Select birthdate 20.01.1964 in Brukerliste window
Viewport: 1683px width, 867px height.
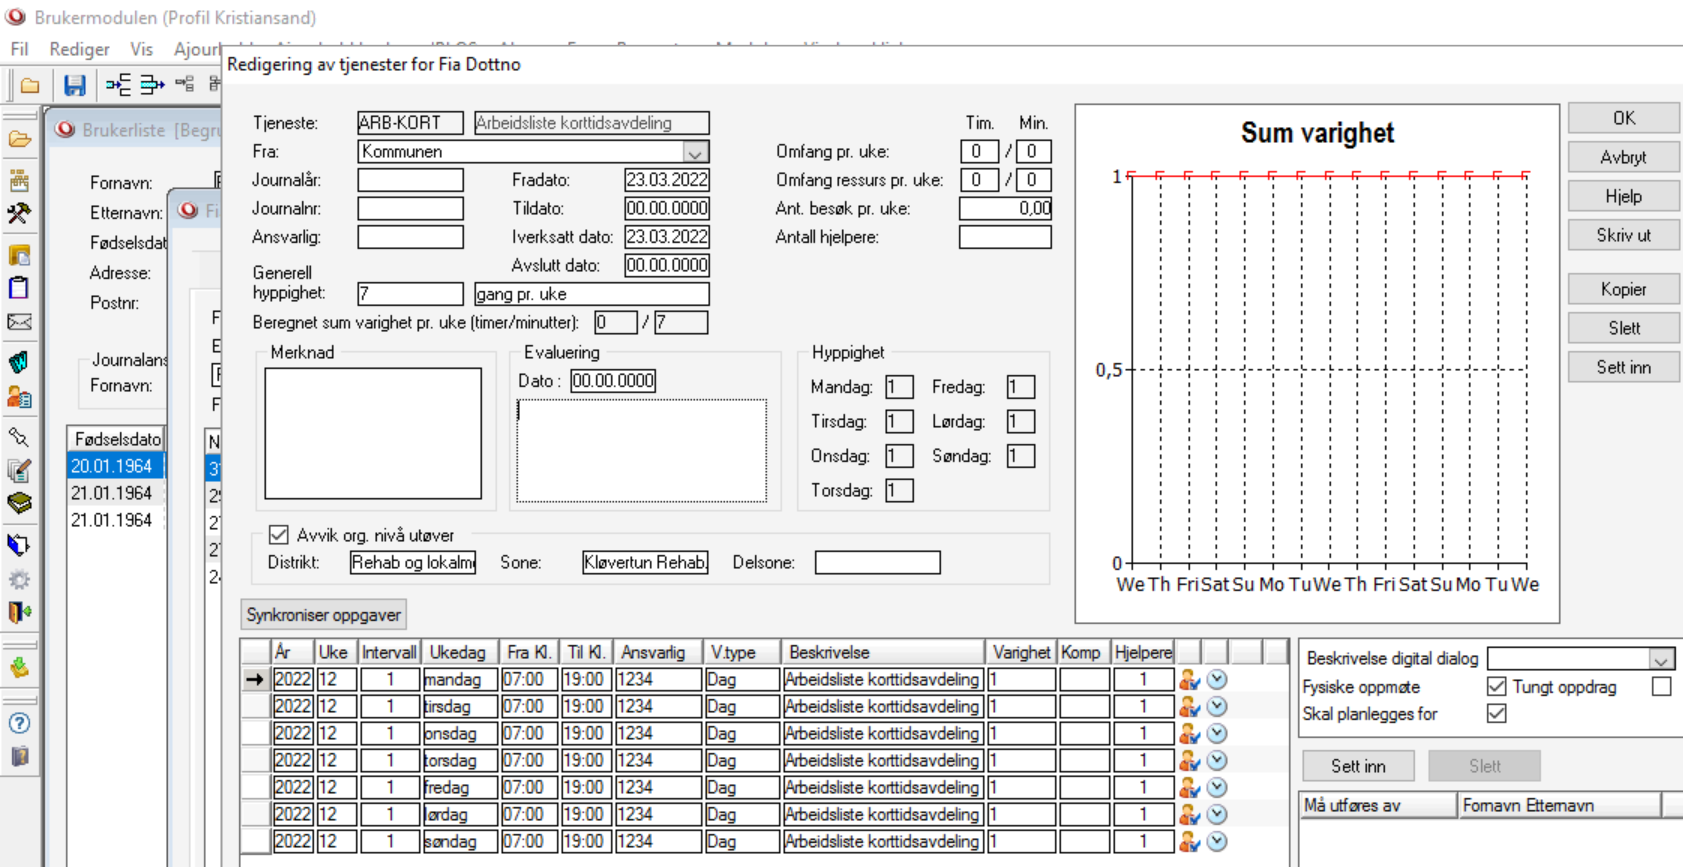tap(114, 466)
